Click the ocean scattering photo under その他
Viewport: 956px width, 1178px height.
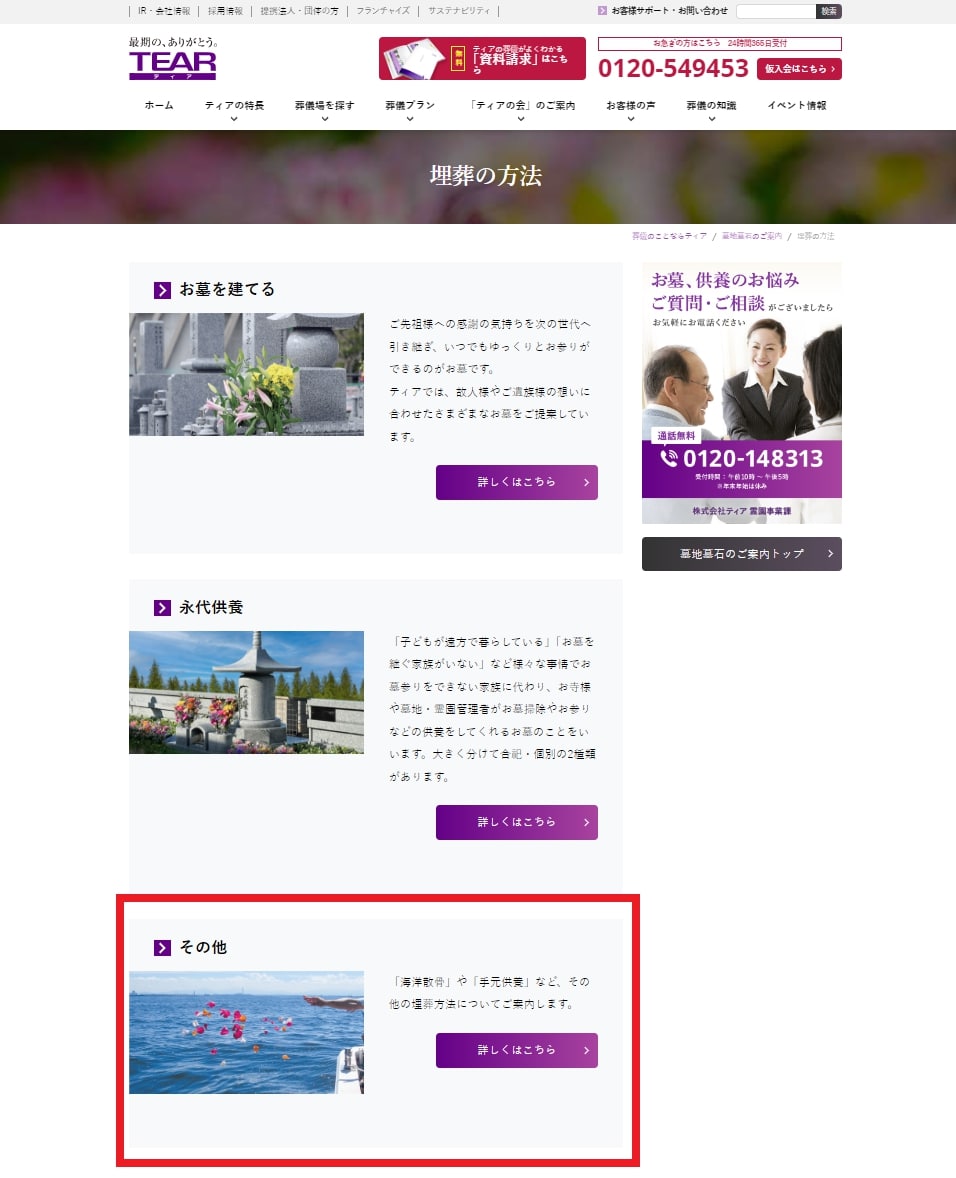click(x=246, y=1032)
